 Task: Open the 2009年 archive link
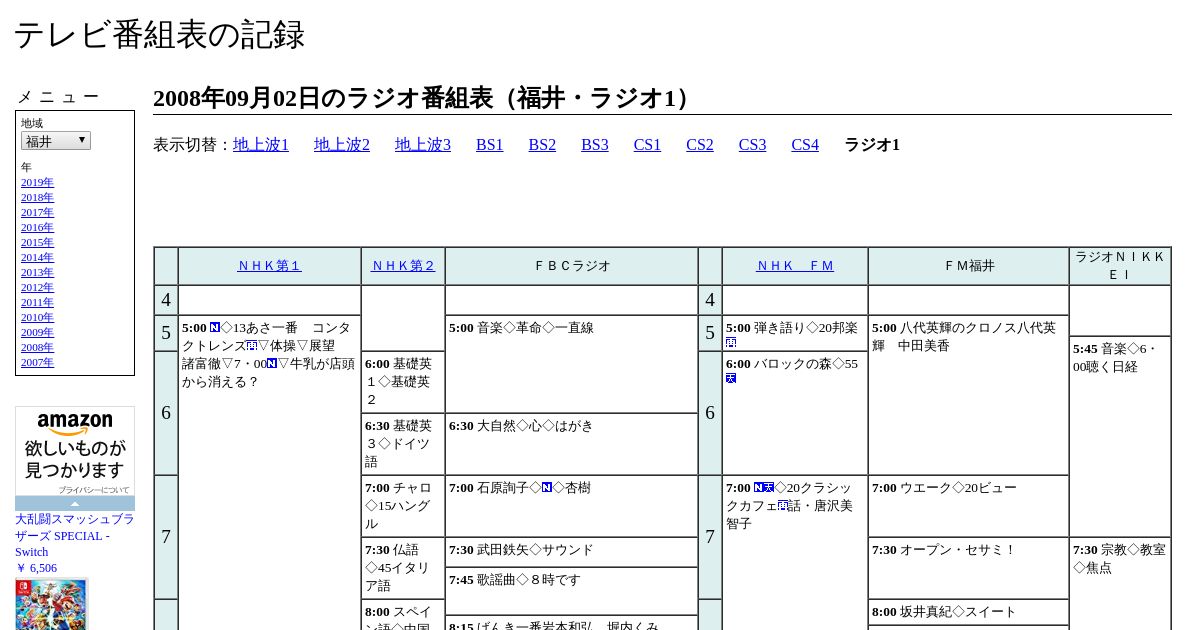[37, 333]
